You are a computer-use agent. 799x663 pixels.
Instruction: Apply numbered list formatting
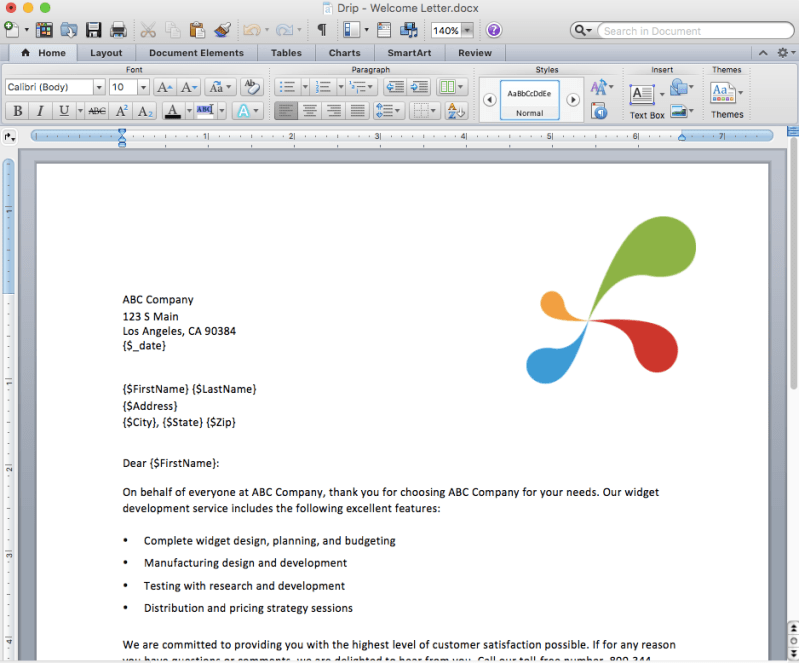pyautogui.click(x=323, y=87)
